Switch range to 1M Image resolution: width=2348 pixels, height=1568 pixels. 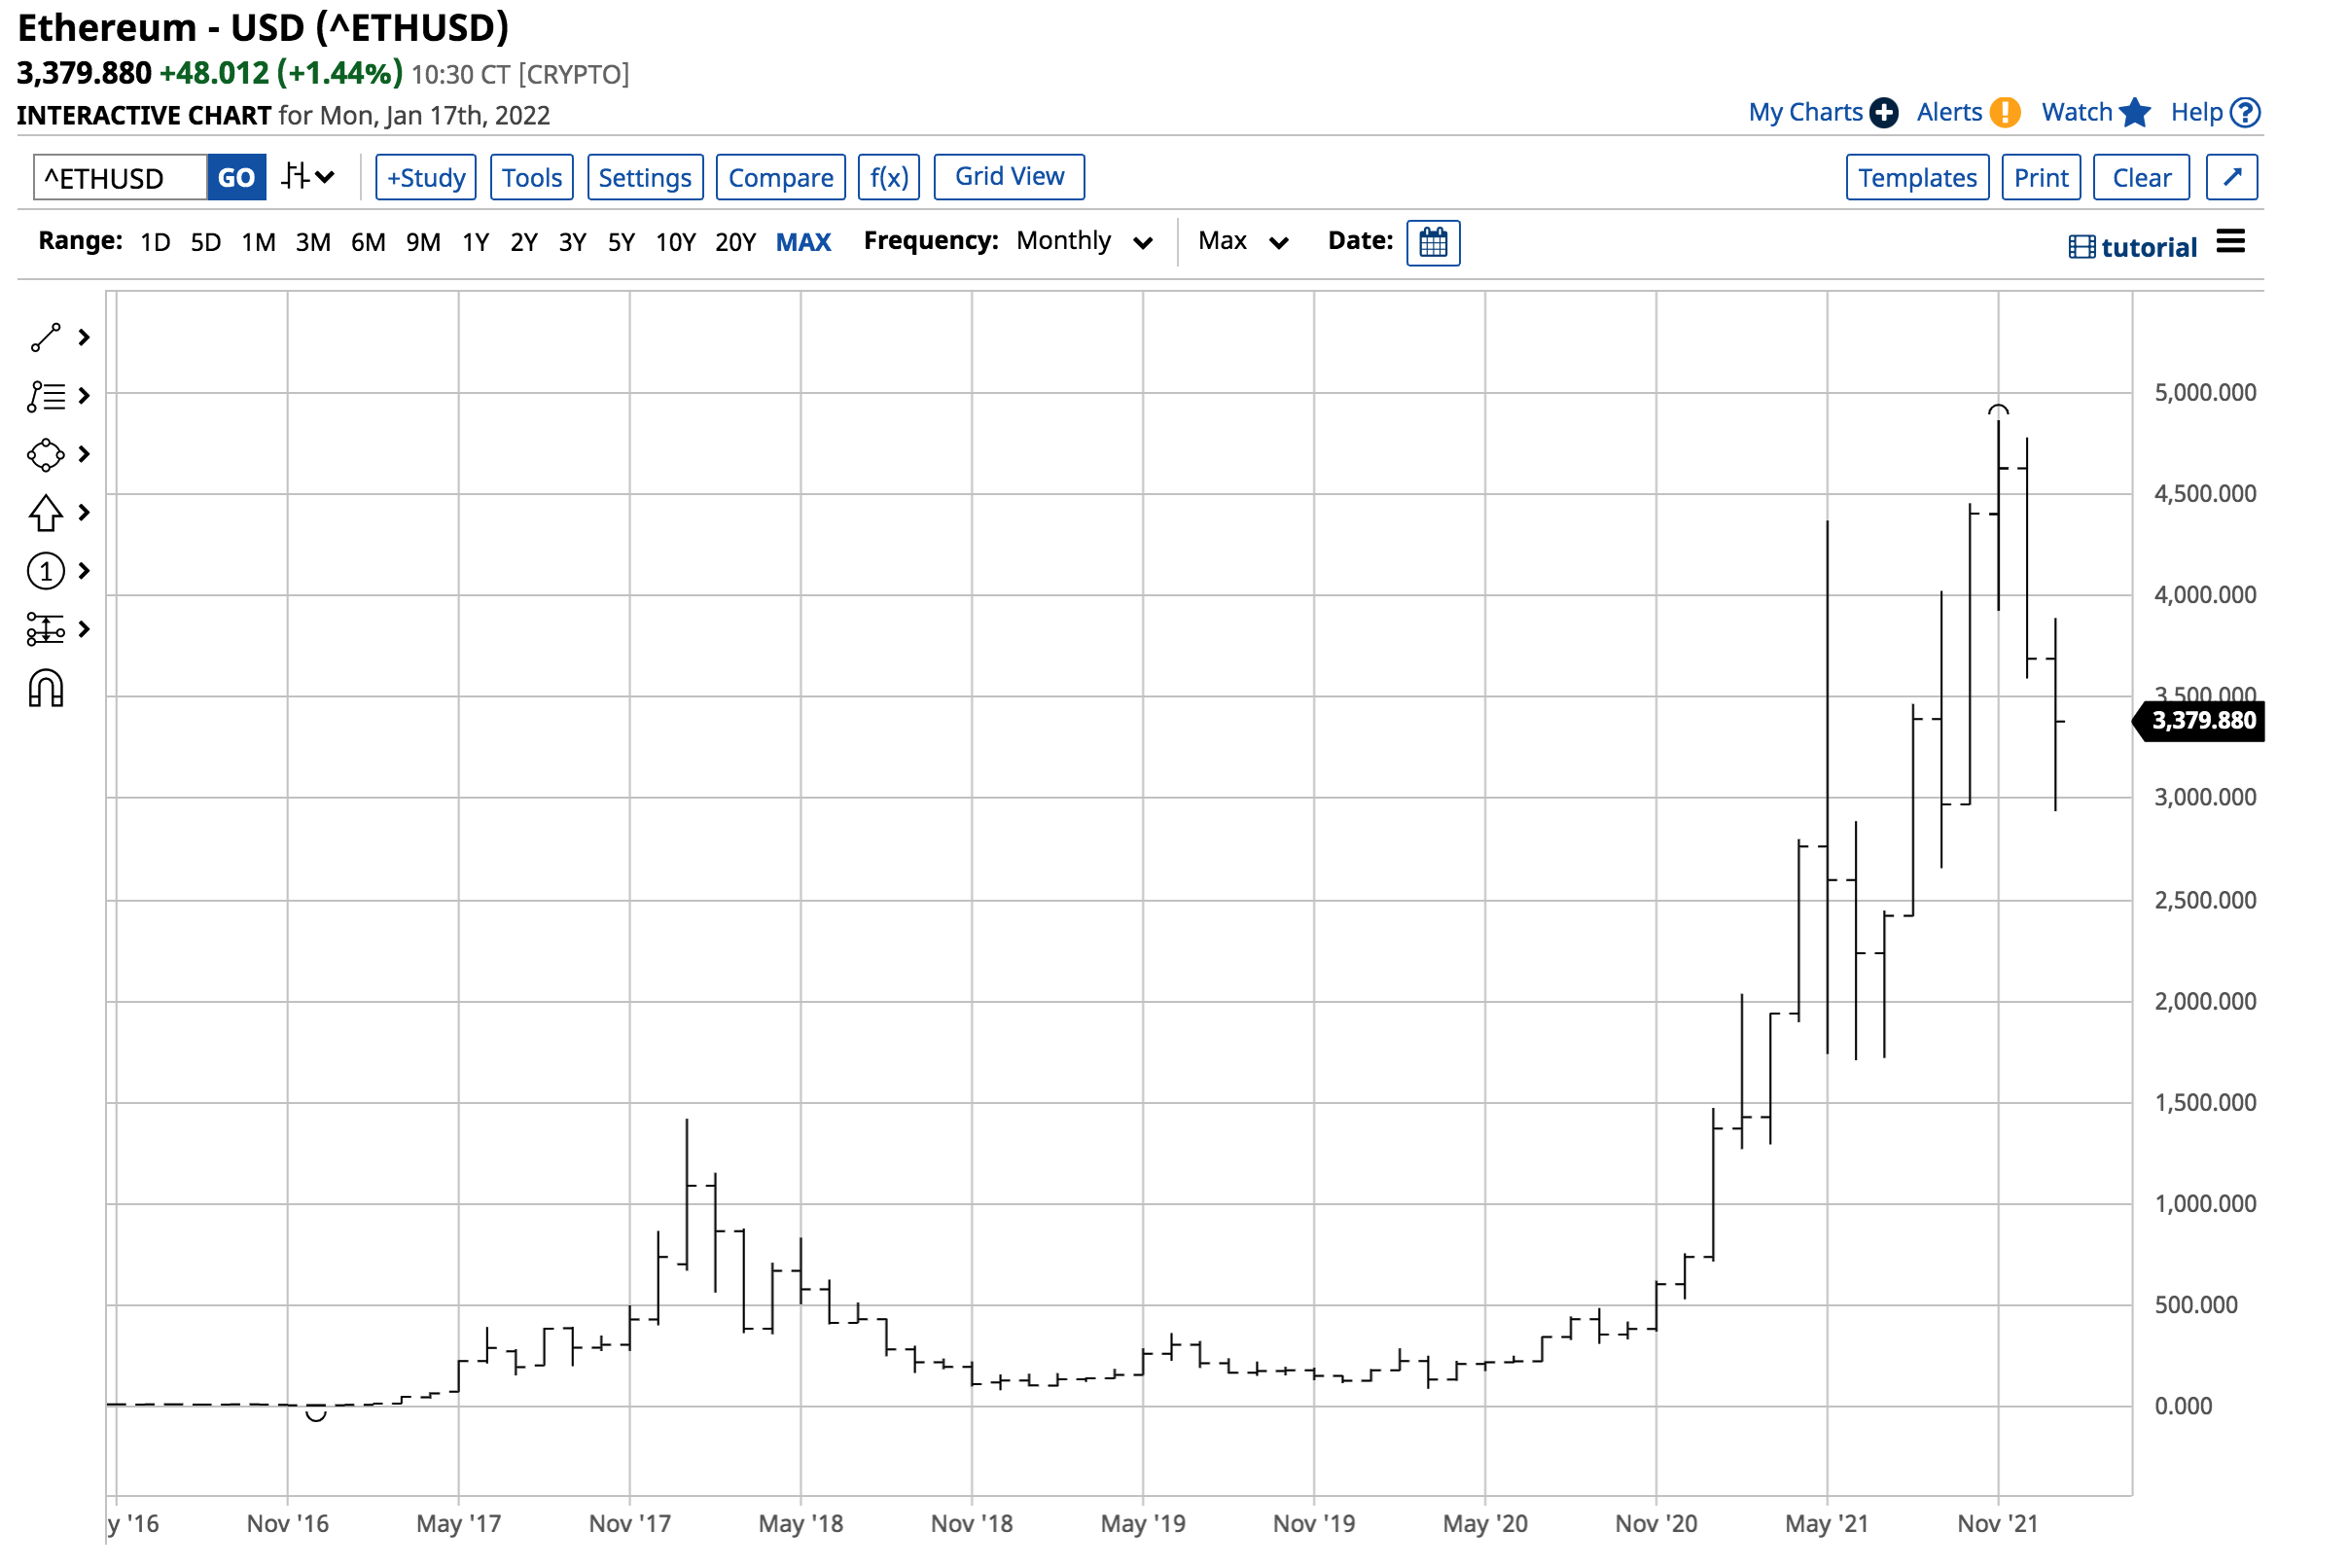pos(258,242)
